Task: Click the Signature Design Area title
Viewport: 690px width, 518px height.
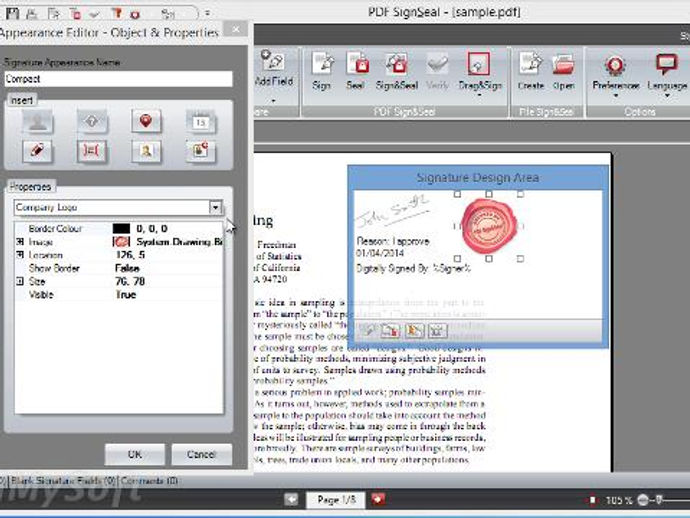Action: coord(477,177)
